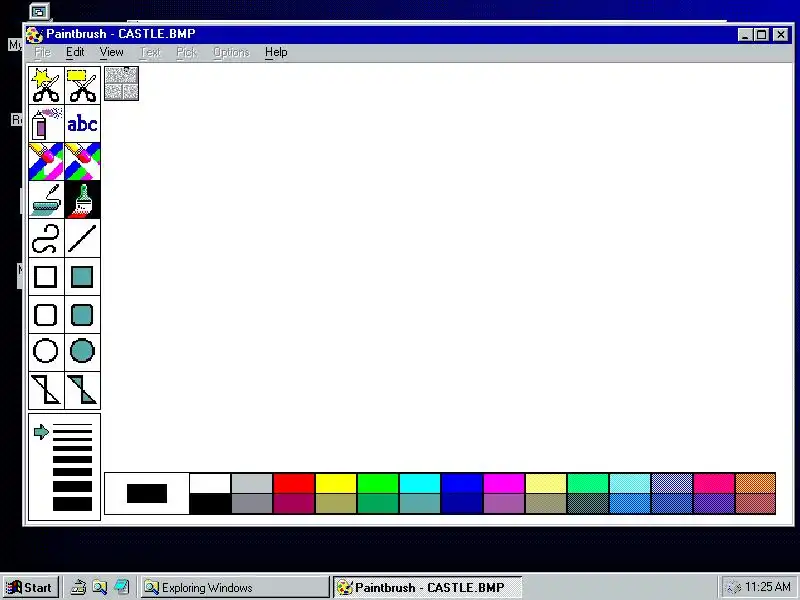Pick the white palette swatch
Image resolution: width=800 pixels, height=600 pixels.
210,484
